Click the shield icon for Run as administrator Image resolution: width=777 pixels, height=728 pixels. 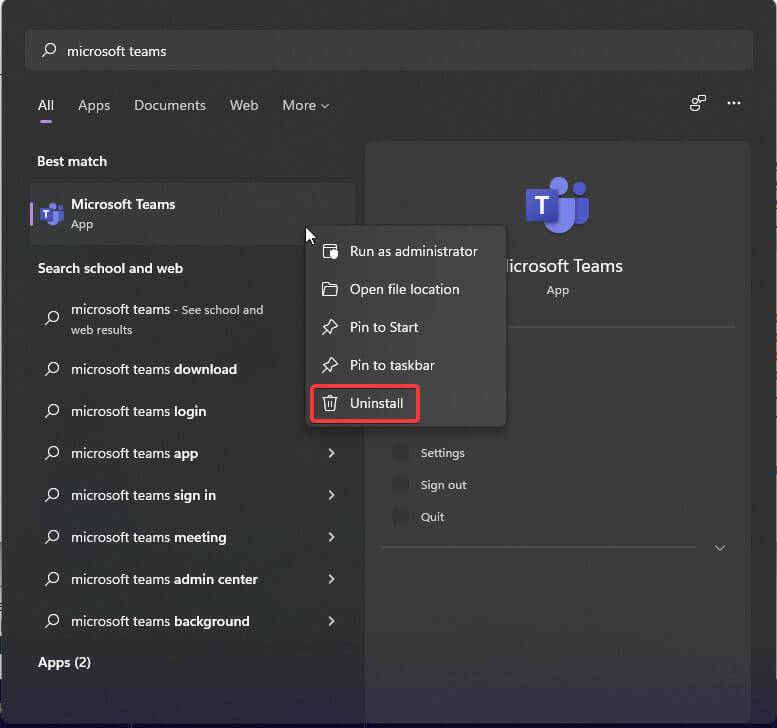(330, 251)
